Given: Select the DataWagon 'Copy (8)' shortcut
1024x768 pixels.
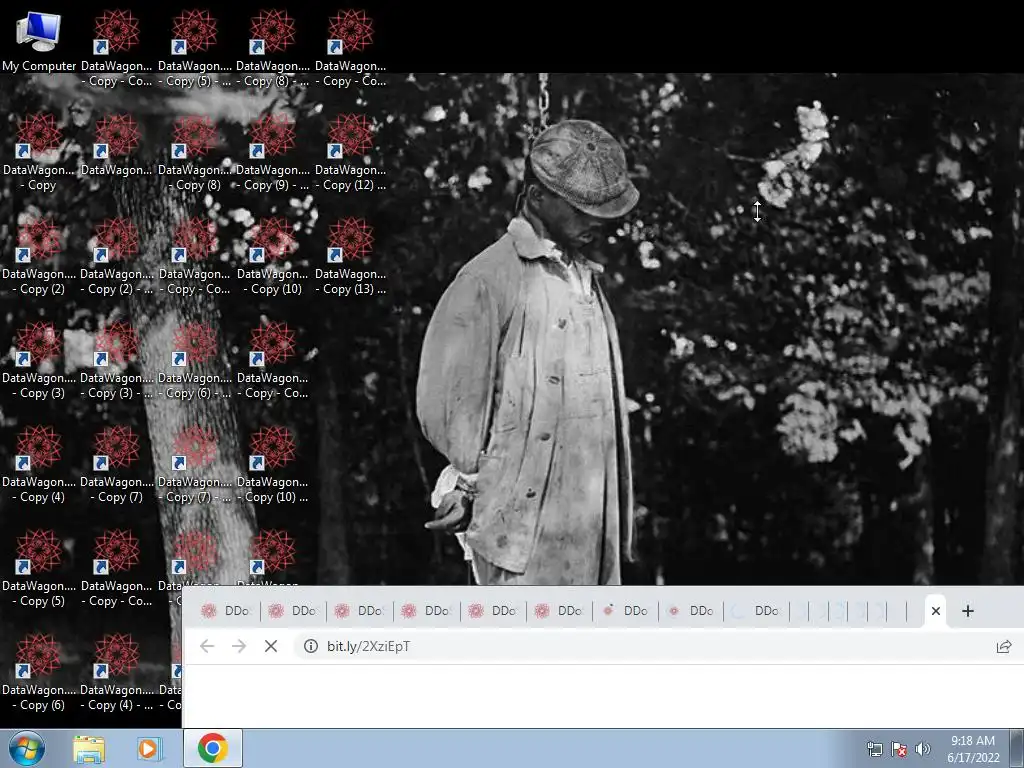Looking at the screenshot, I should 195,153.
